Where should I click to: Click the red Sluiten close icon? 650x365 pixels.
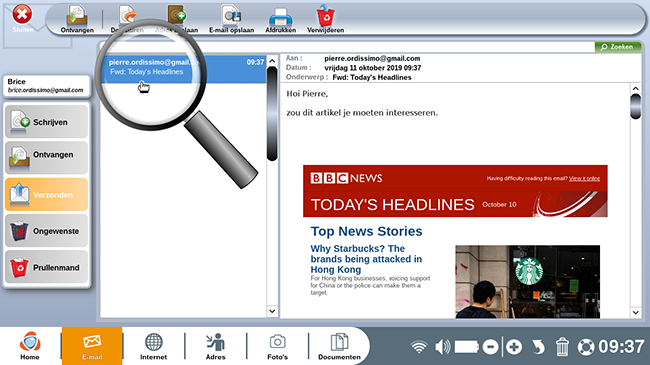click(22, 15)
